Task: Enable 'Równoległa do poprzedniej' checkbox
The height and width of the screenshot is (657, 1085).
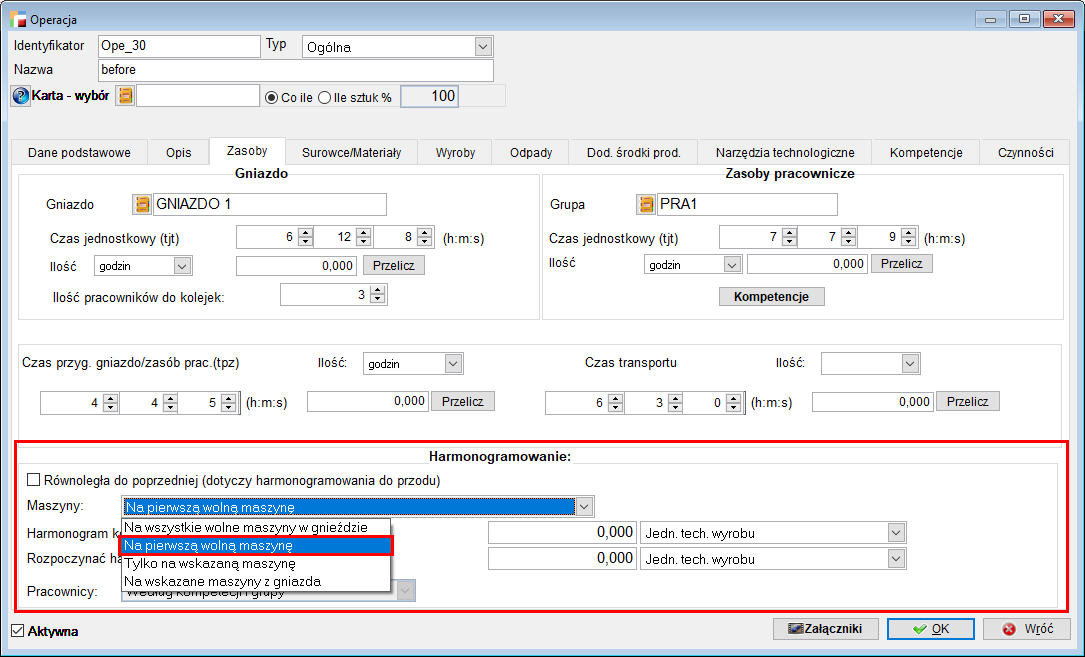Action: (x=34, y=480)
